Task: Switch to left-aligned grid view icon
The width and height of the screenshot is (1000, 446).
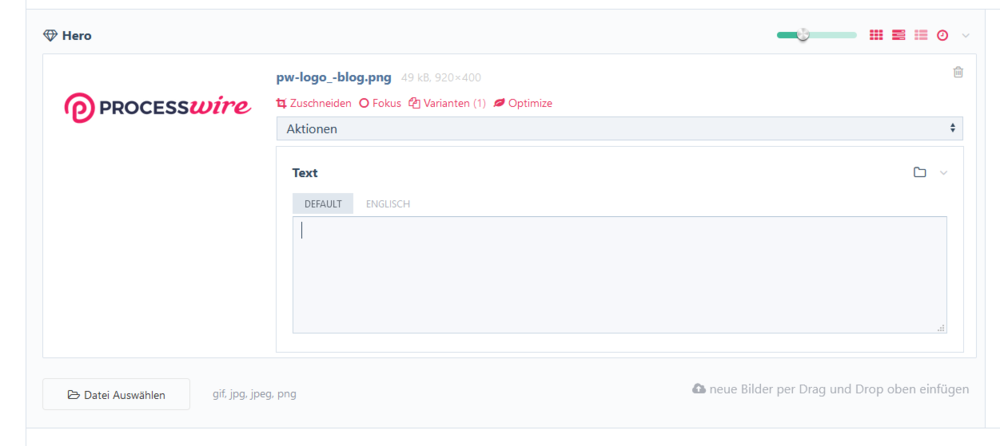Action: click(899, 35)
